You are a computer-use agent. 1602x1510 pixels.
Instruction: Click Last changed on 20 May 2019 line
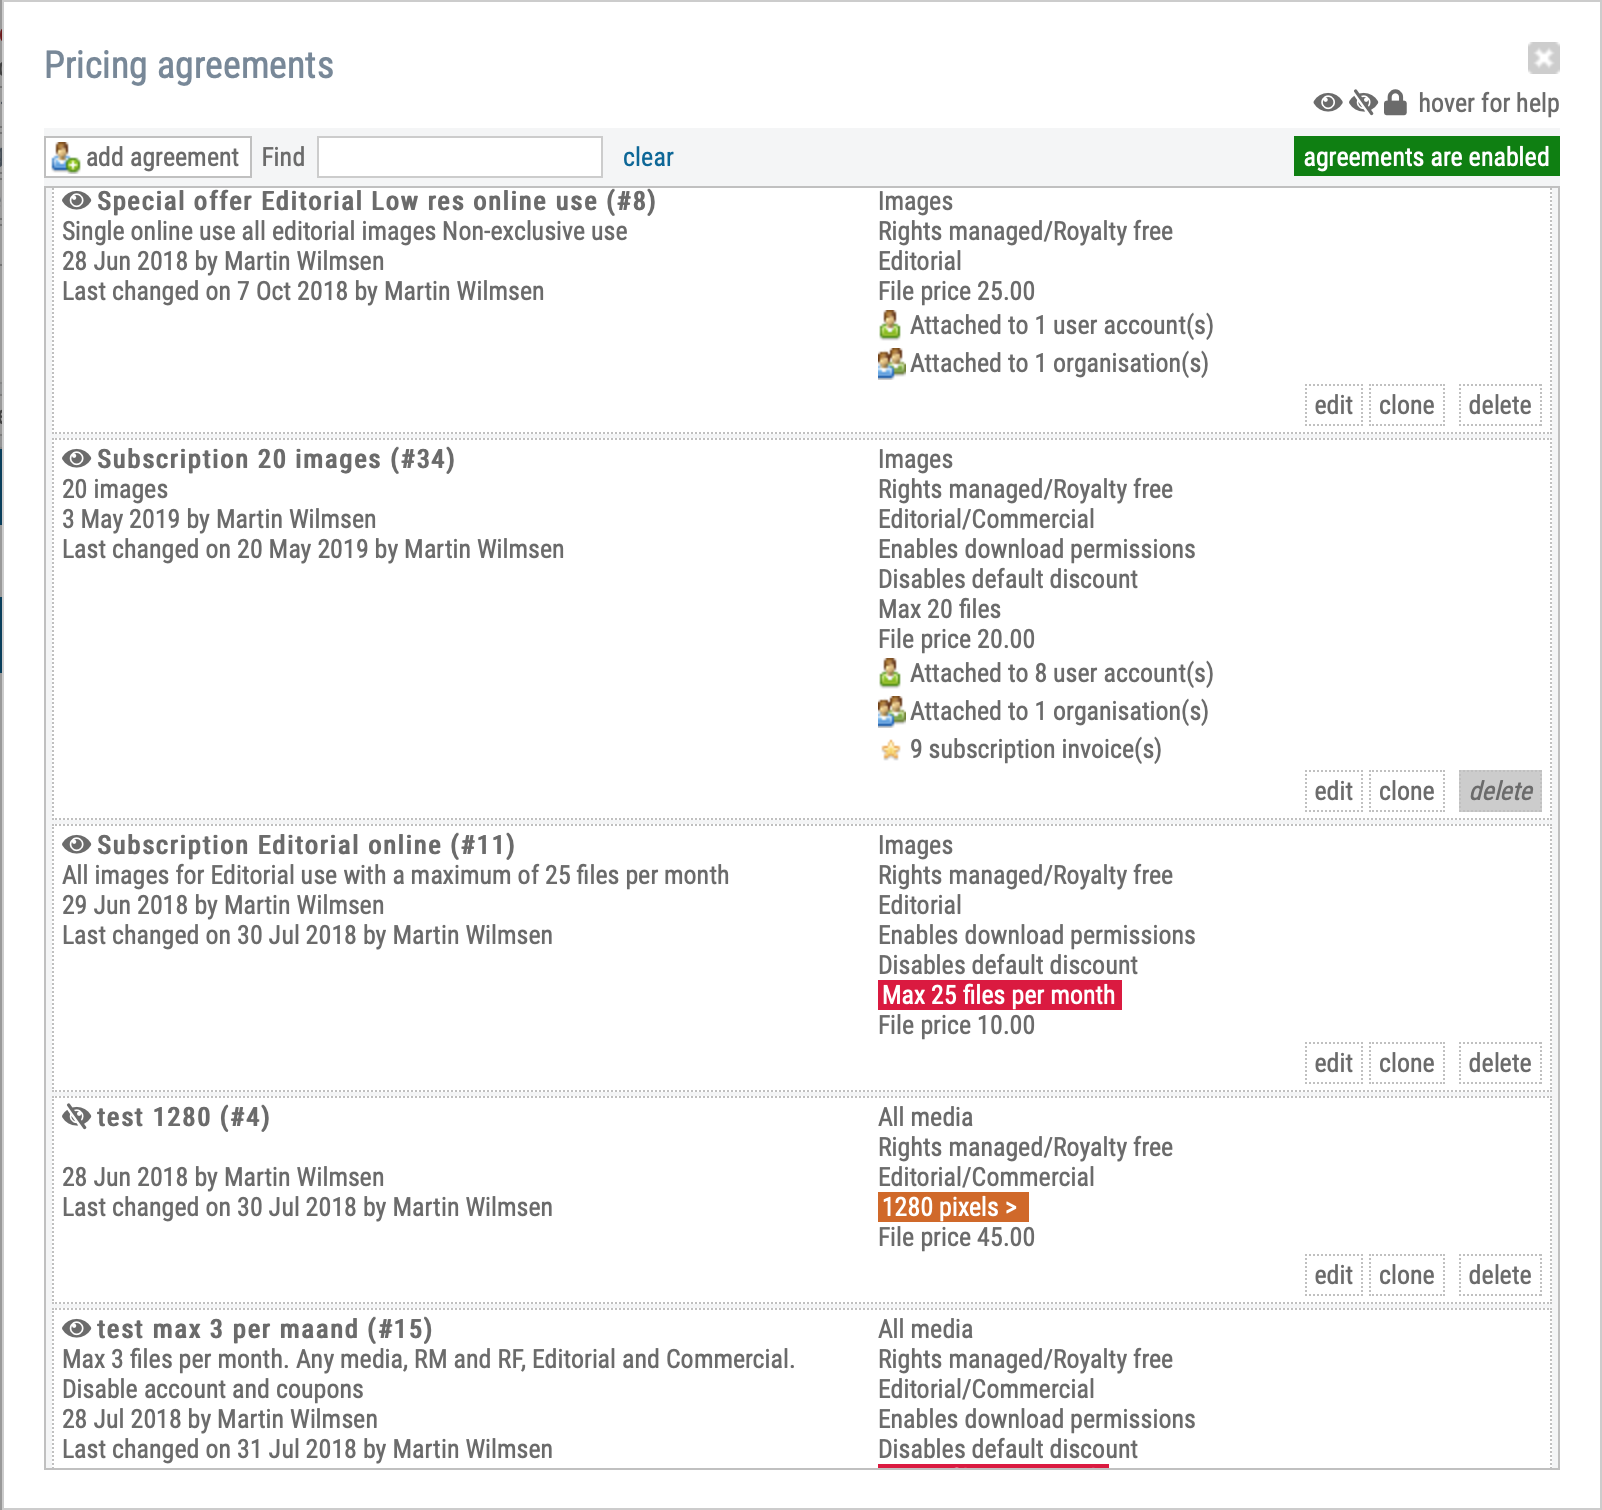coord(313,549)
